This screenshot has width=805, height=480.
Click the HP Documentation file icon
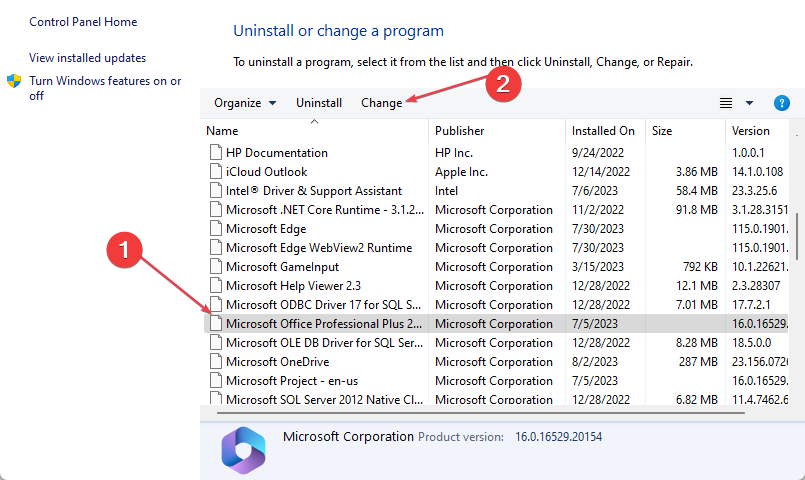coord(216,152)
